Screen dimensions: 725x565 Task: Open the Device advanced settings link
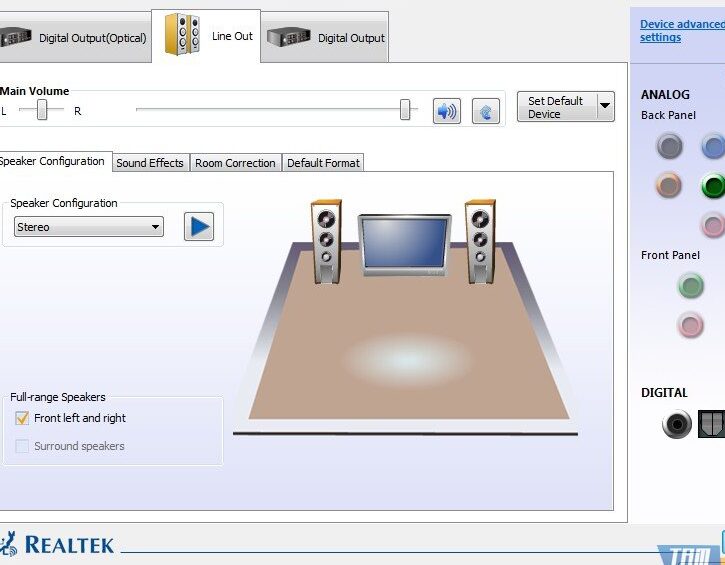coord(682,31)
